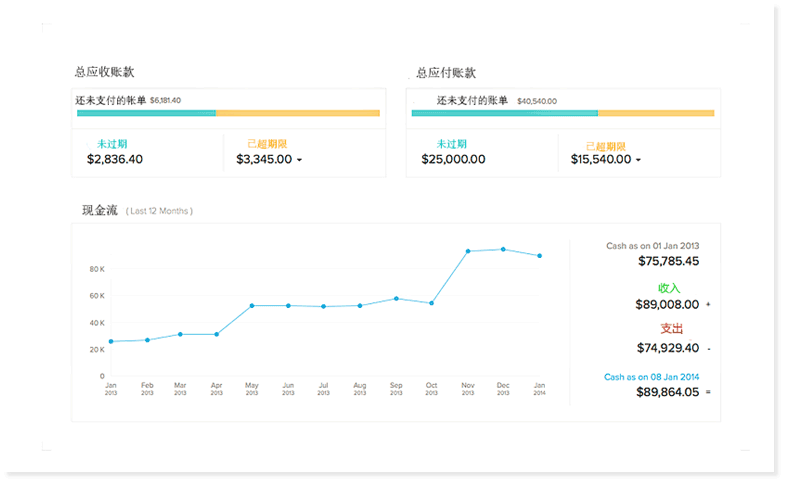Select the Nov 2013 chart data point
The image size is (785, 483).
point(467,251)
